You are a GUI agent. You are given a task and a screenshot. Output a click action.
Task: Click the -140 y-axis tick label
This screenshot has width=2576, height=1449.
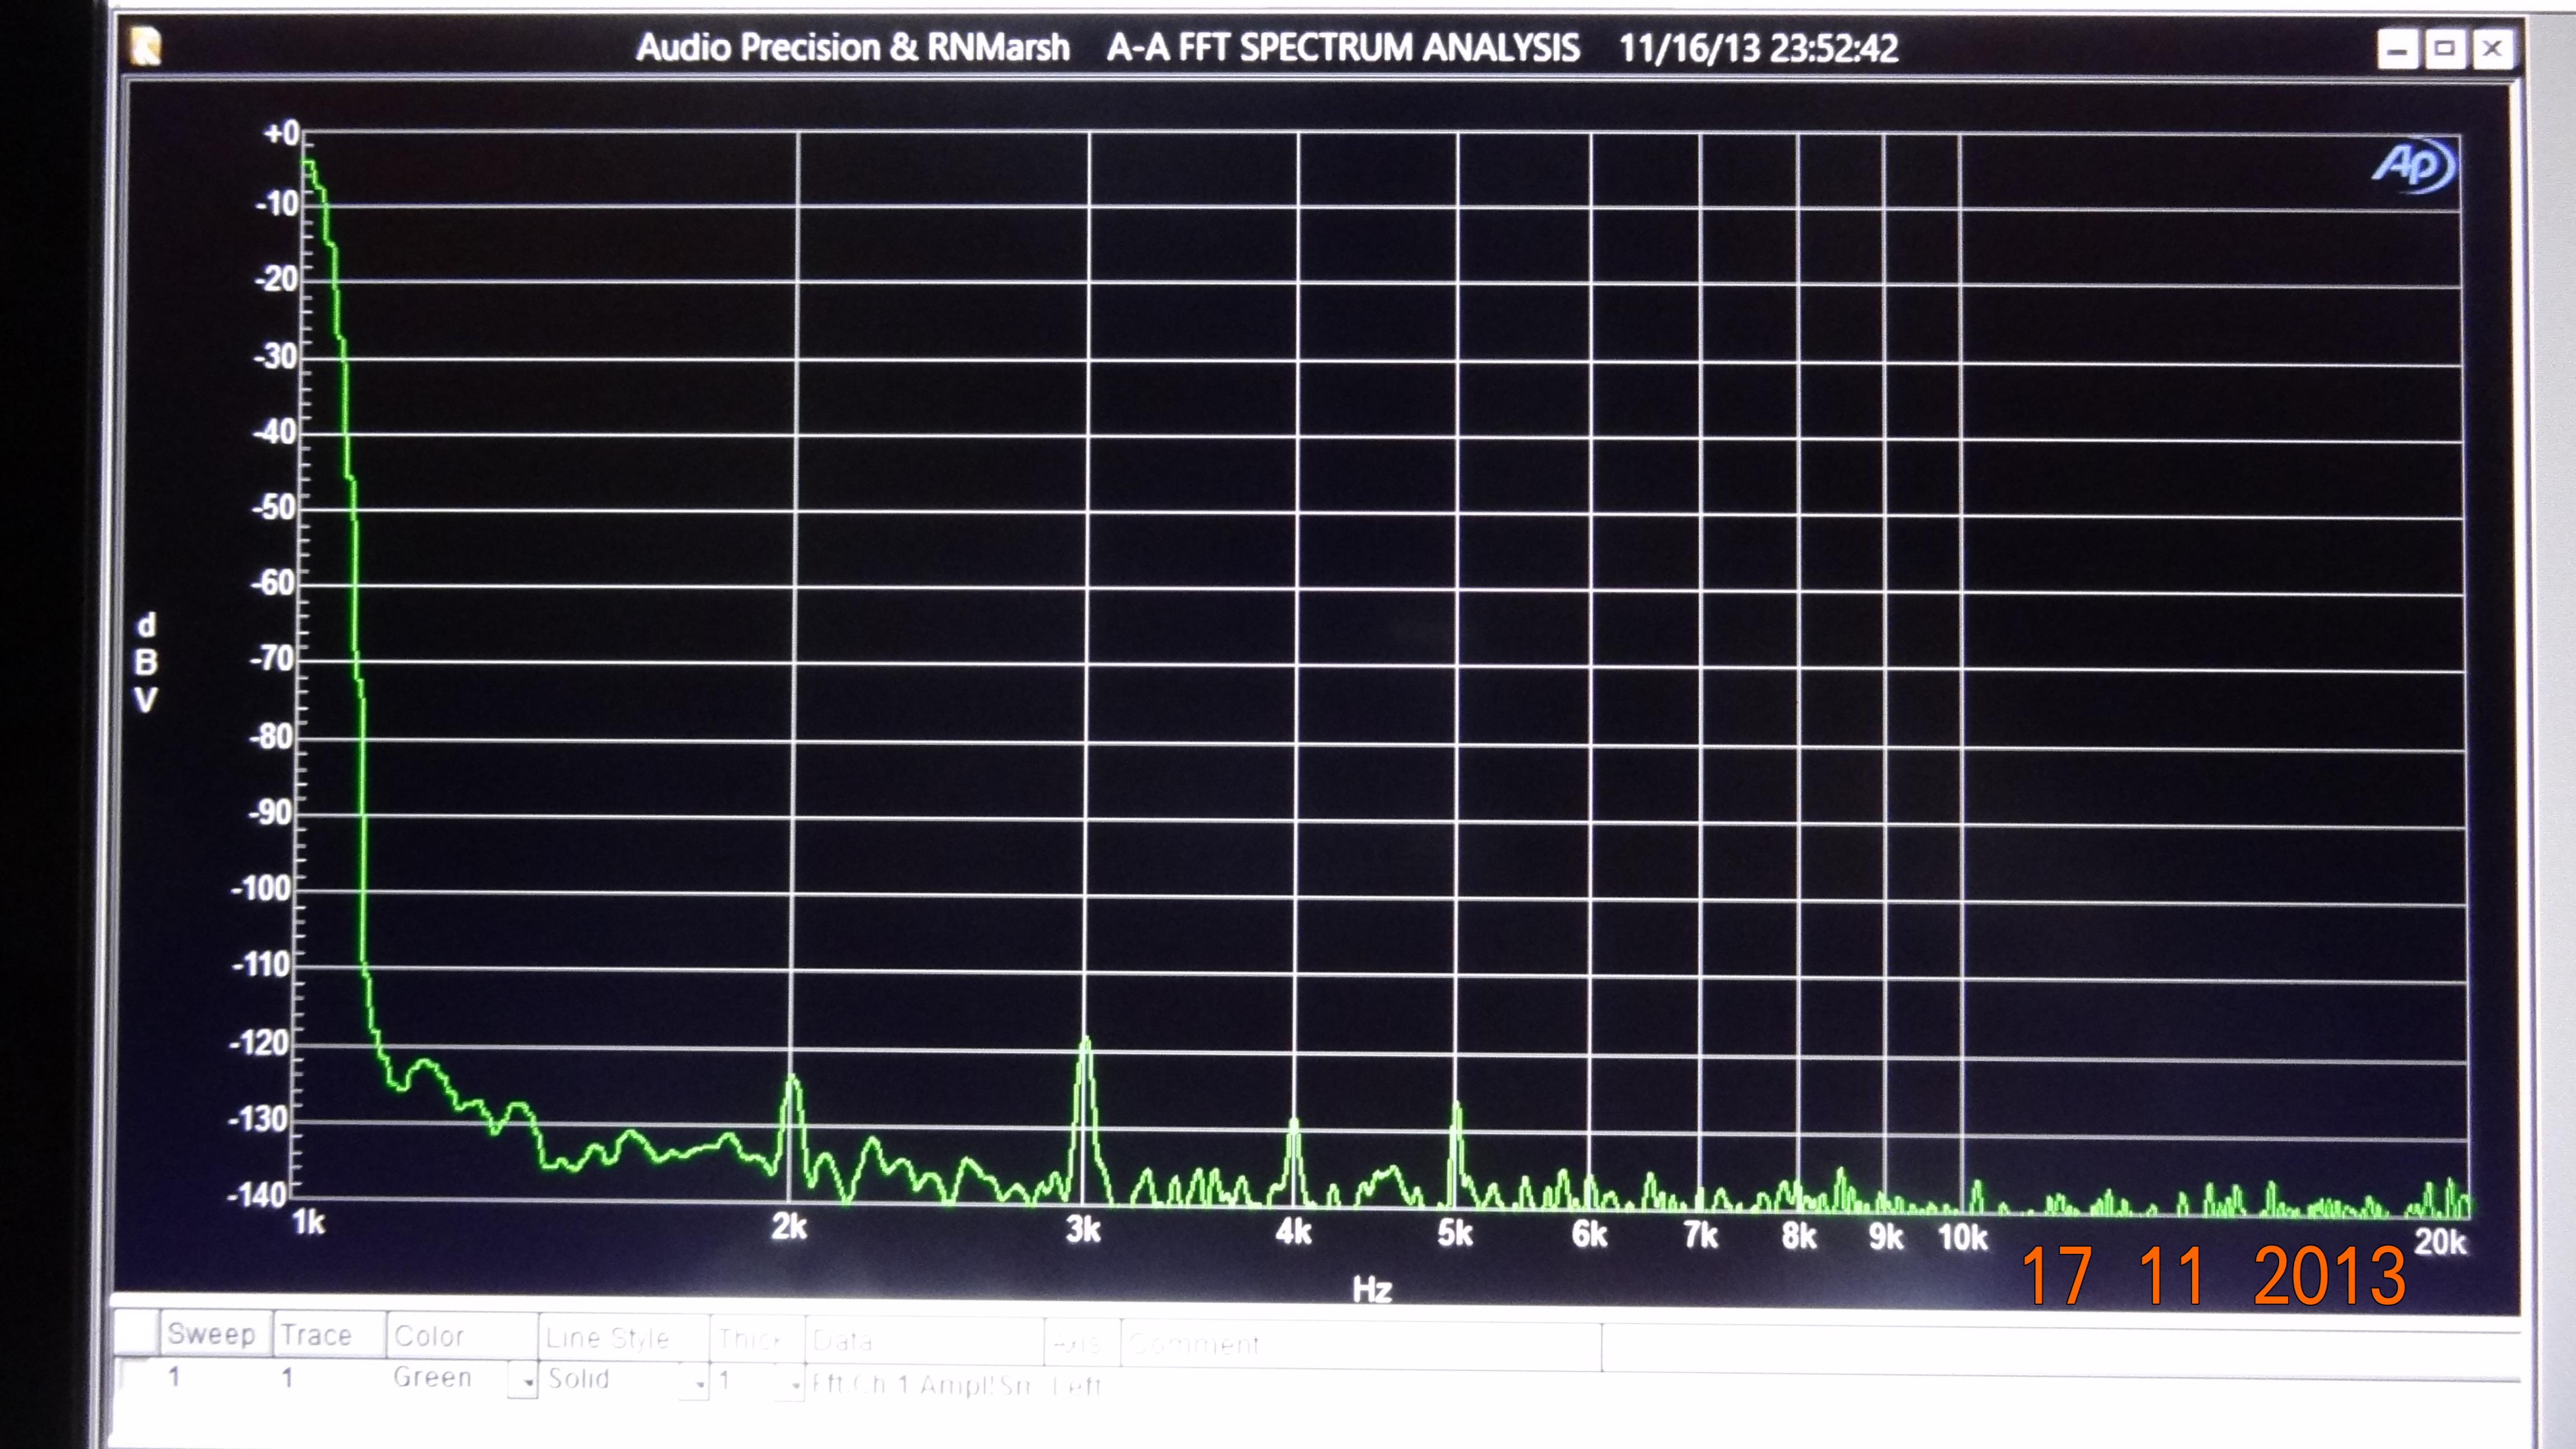258,1195
